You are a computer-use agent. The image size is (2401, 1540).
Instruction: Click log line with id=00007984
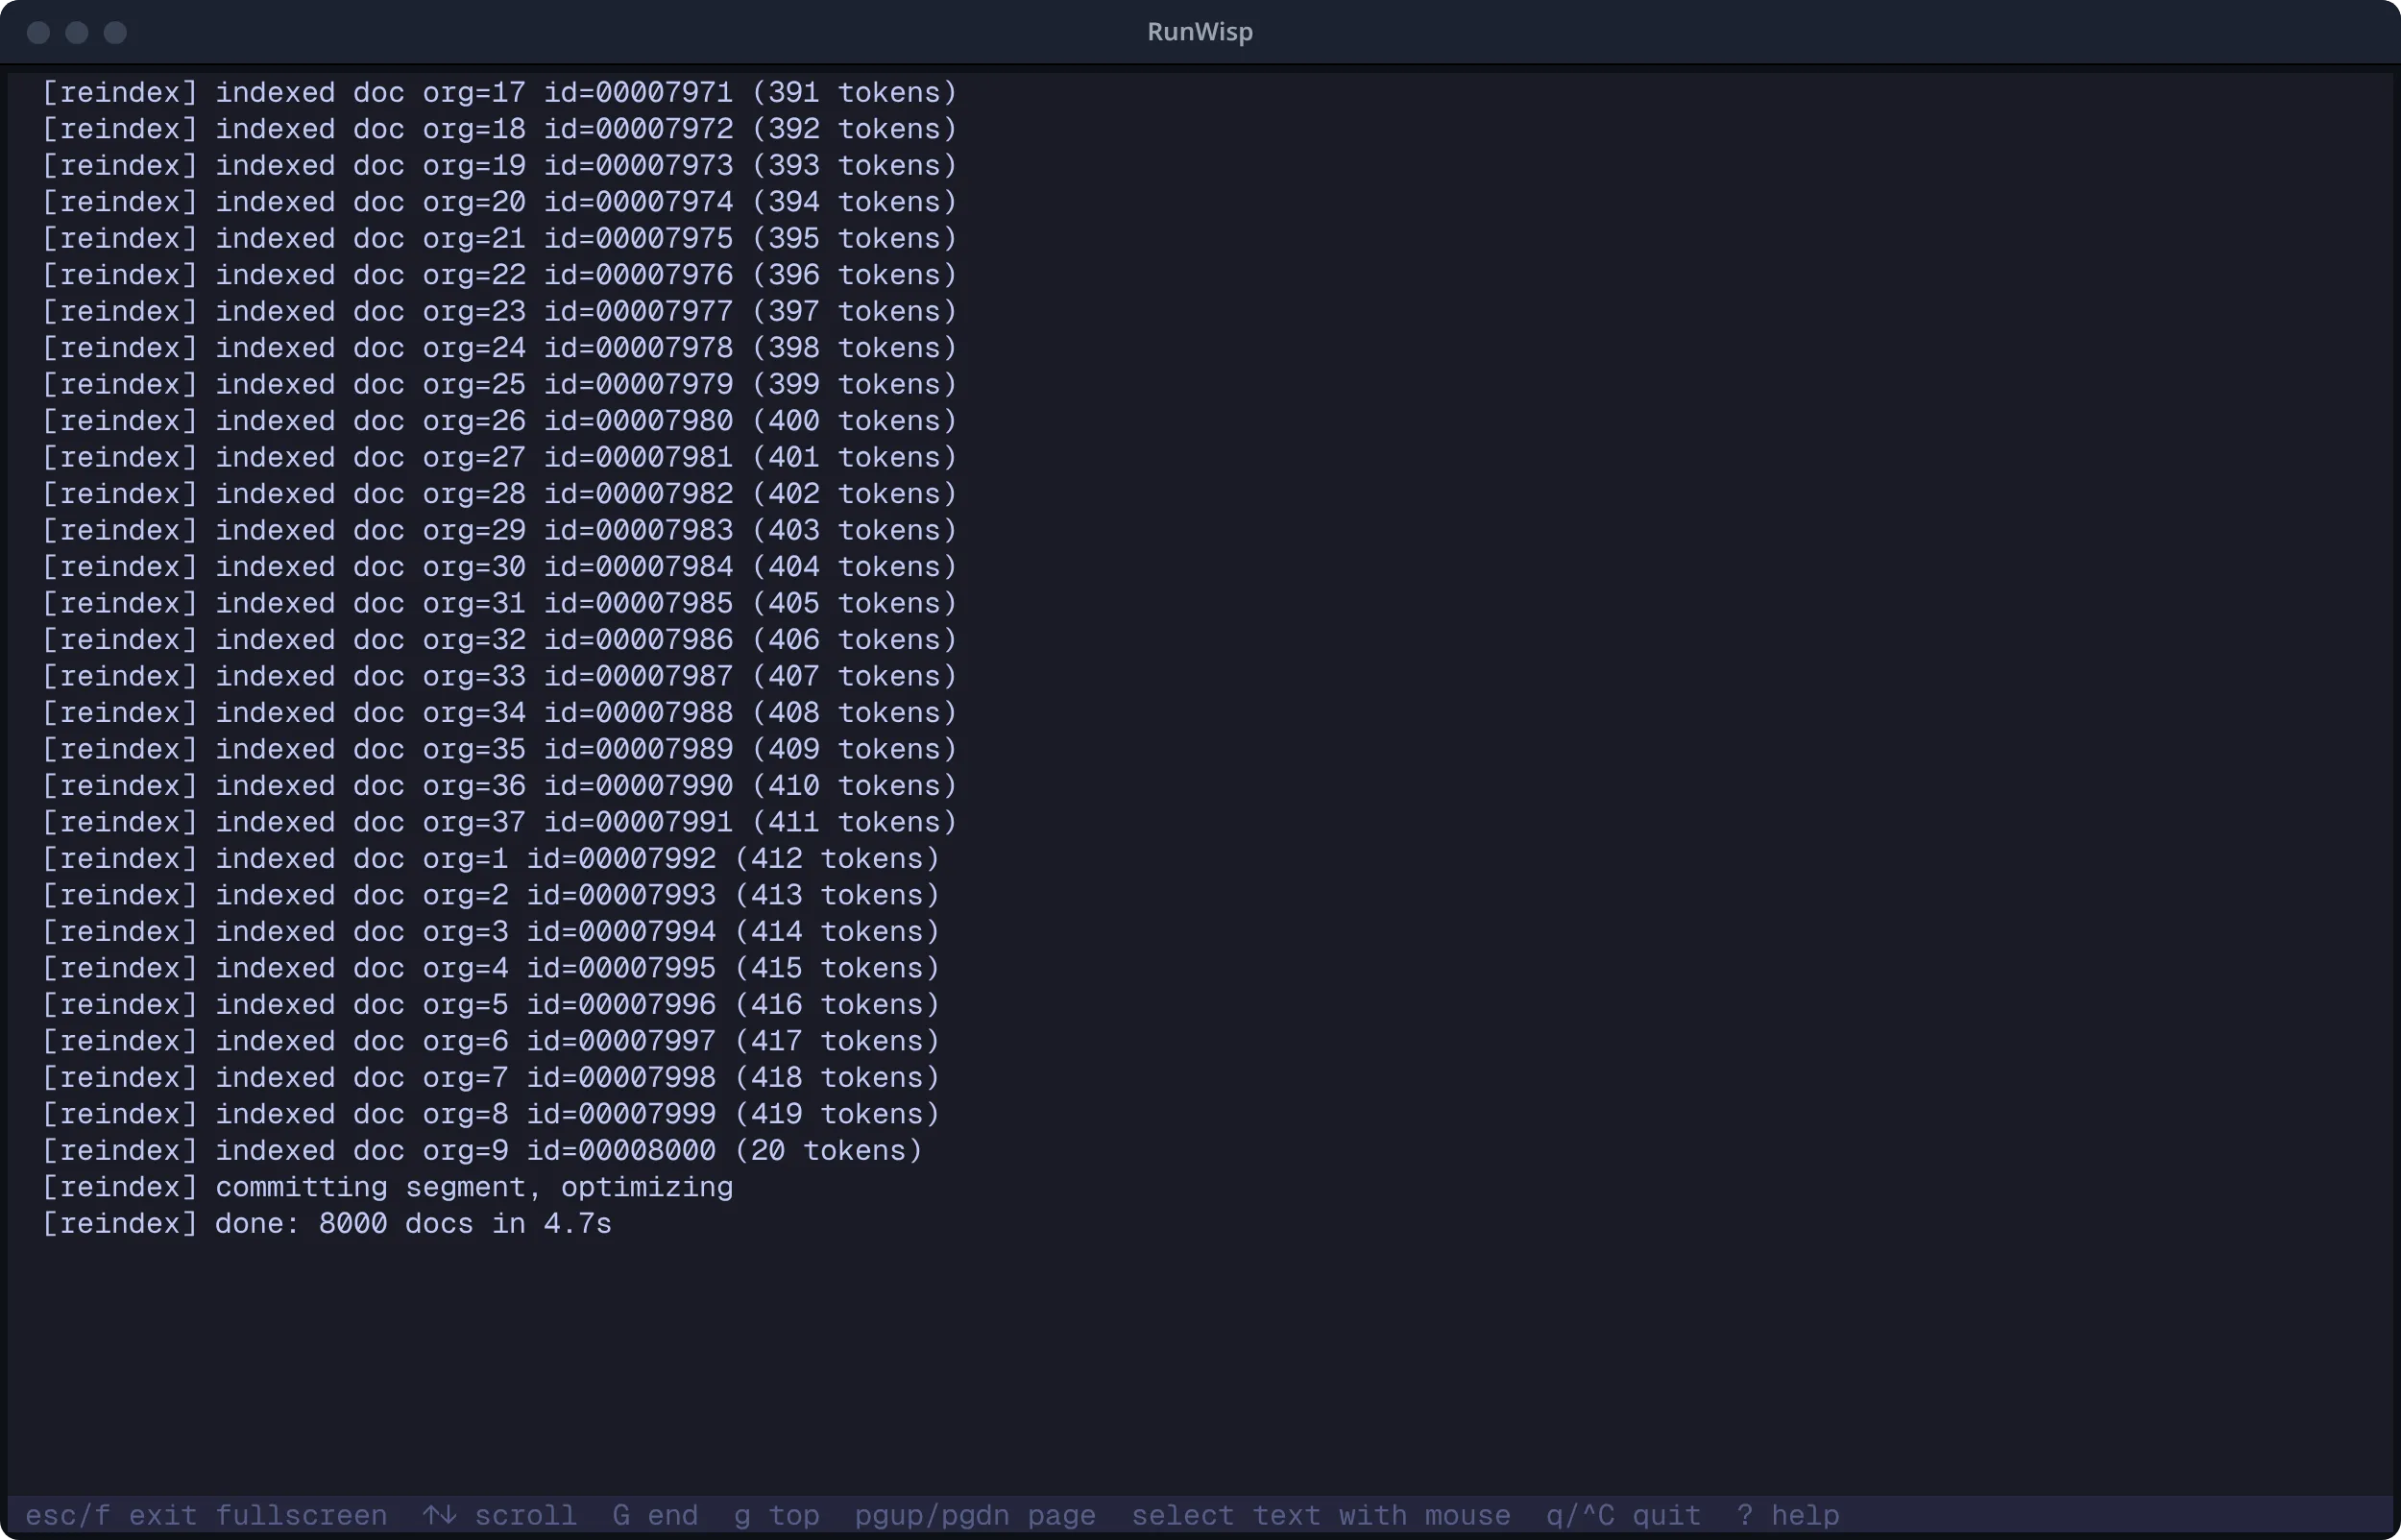pyautogui.click(x=500, y=567)
